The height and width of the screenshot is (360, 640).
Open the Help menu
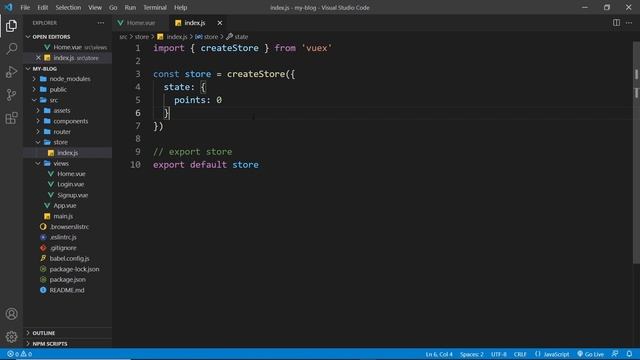(180, 7)
